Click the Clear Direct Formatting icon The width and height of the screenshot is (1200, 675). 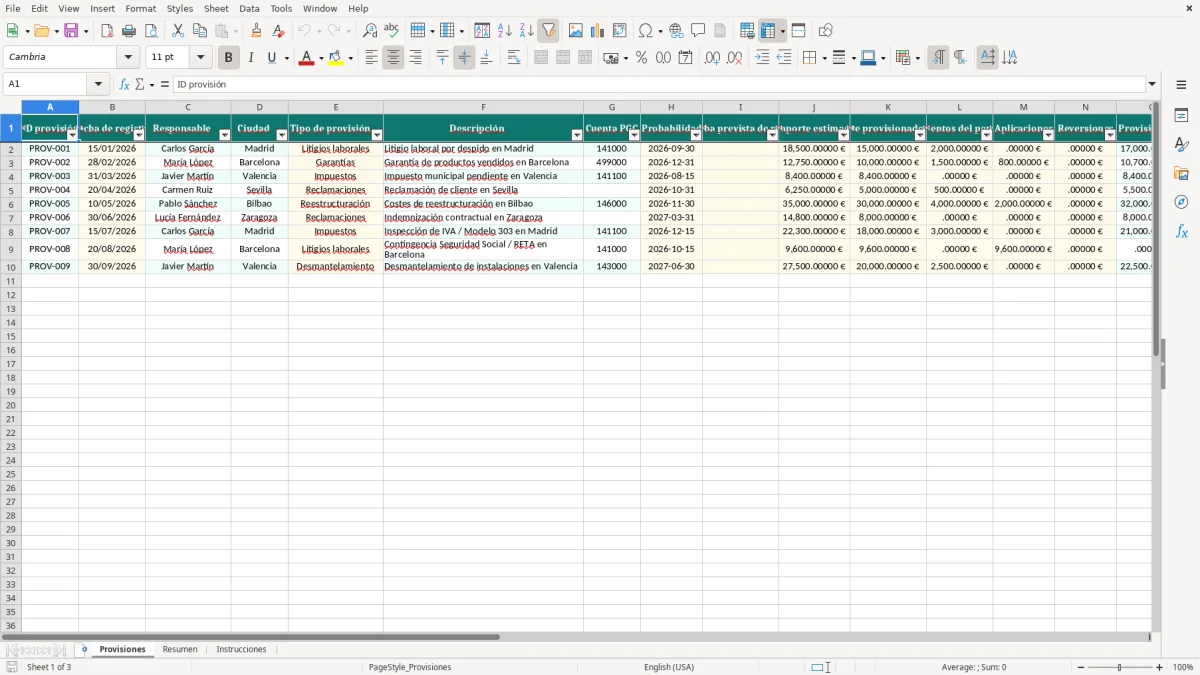[278, 31]
